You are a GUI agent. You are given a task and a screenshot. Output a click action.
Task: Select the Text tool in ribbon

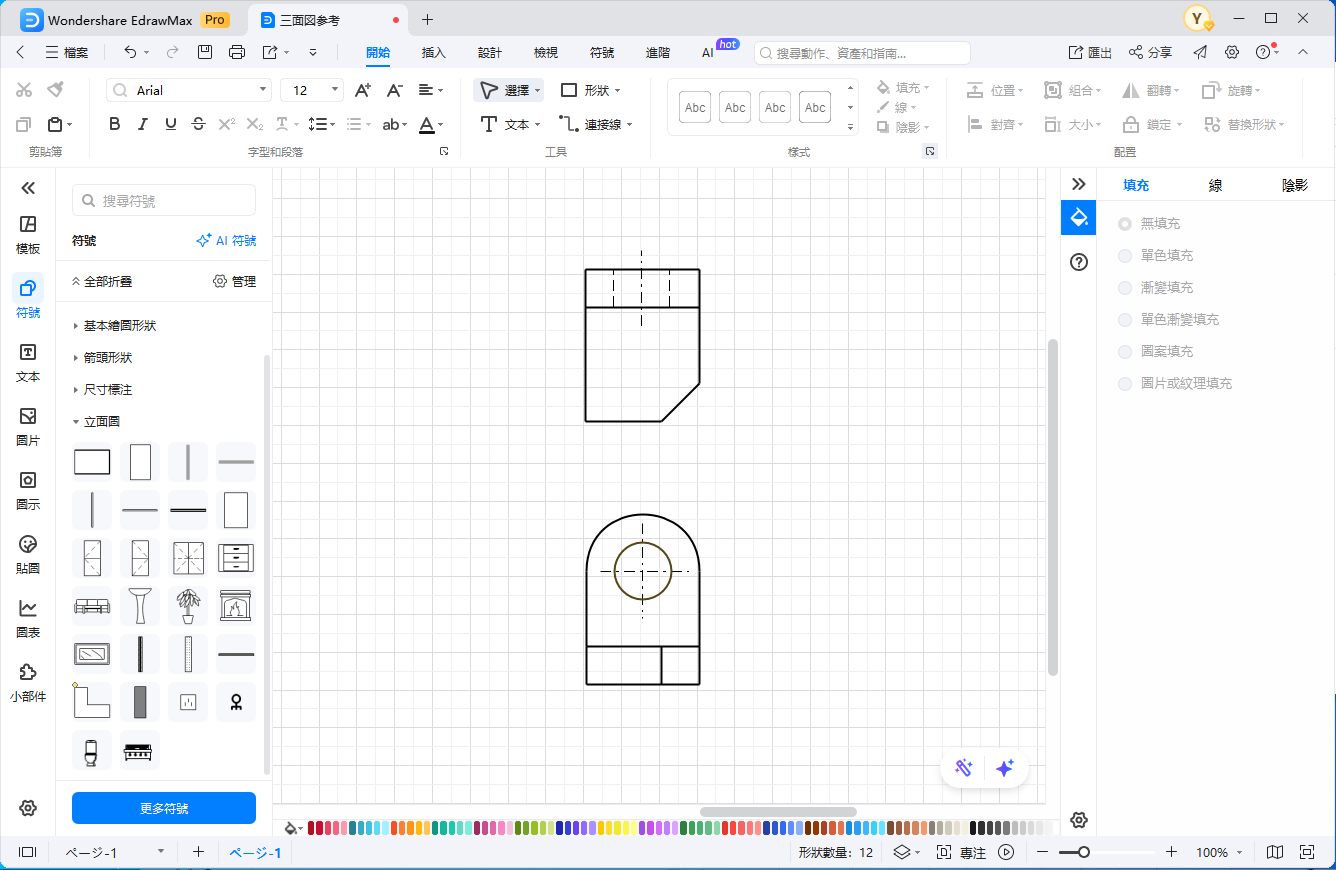click(x=510, y=124)
